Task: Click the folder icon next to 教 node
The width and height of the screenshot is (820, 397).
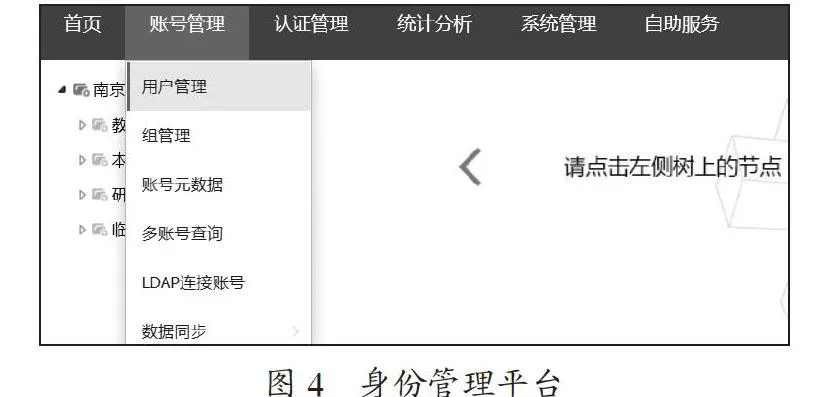Action: click(100, 125)
